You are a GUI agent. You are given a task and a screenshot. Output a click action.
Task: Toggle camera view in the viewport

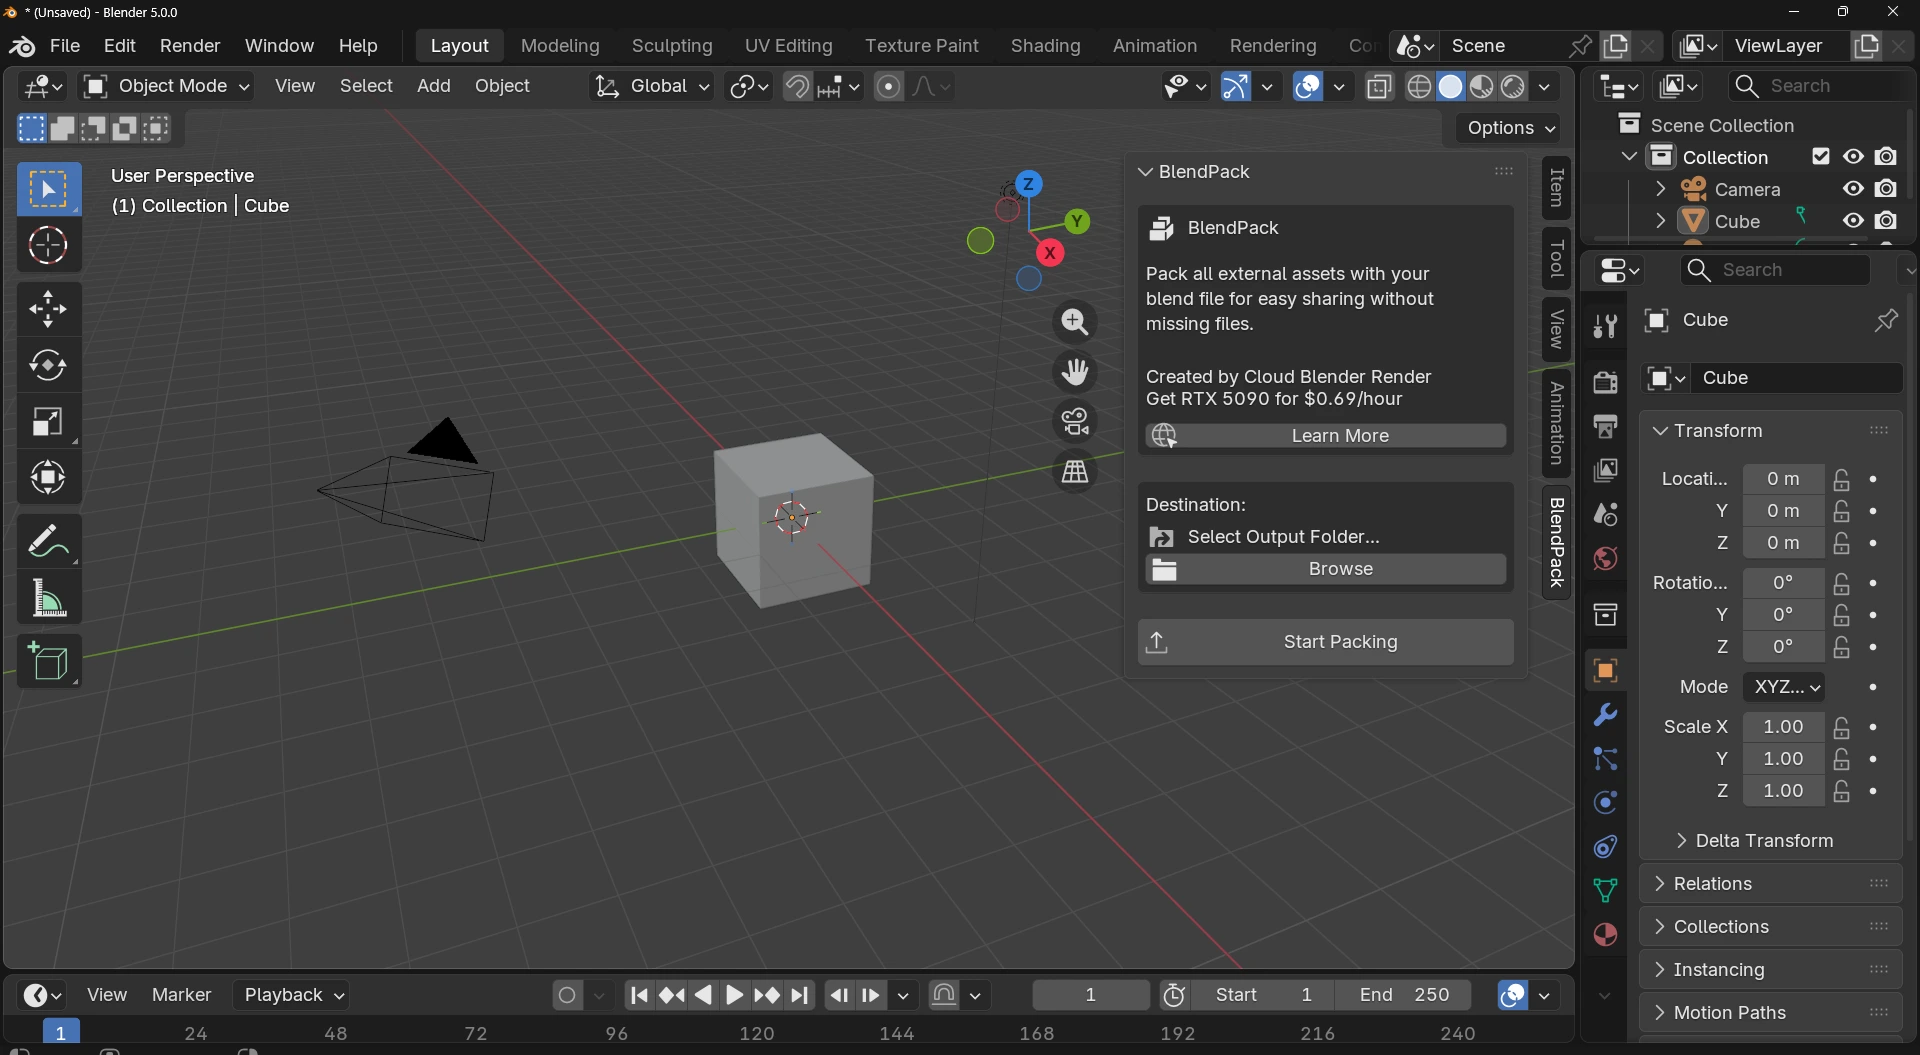[x=1075, y=422]
